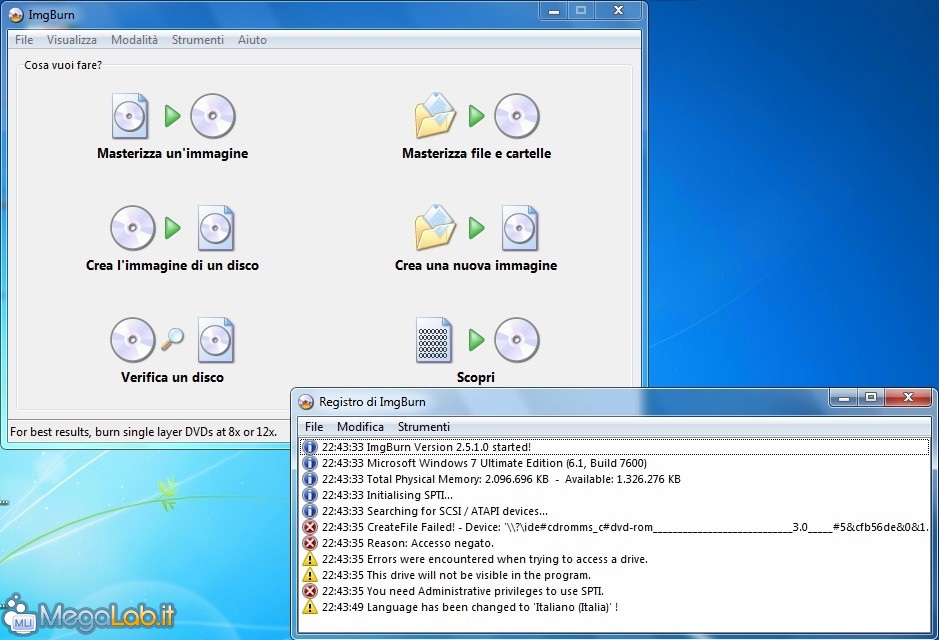Select the 'Crea l'immagine di un disco' label

[x=172, y=265]
